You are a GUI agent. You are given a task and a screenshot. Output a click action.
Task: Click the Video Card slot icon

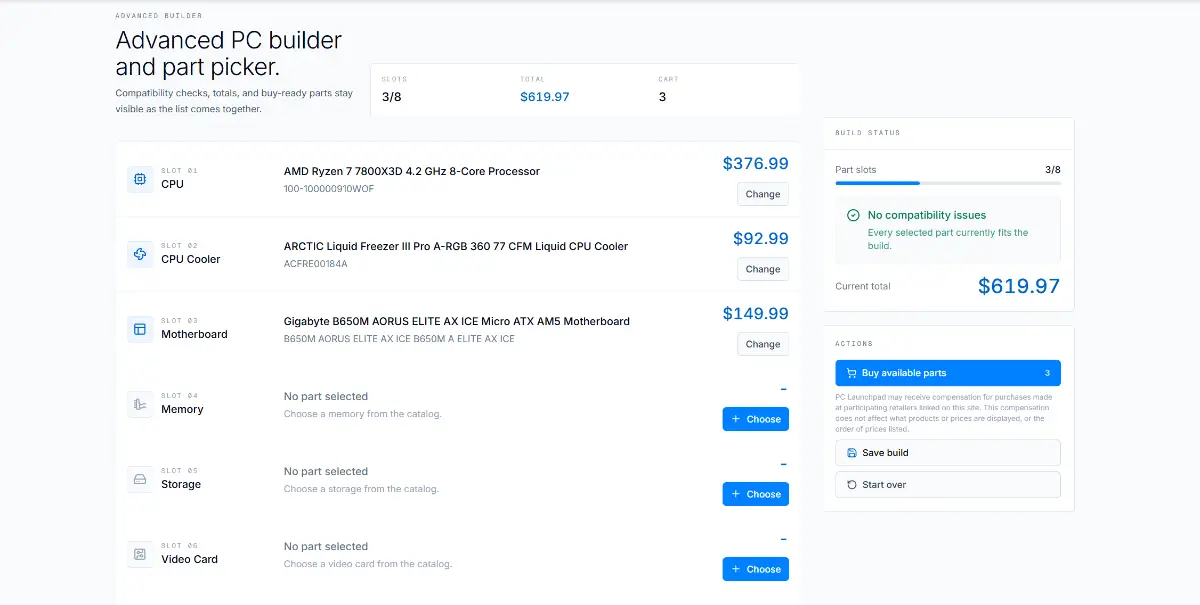pos(140,554)
